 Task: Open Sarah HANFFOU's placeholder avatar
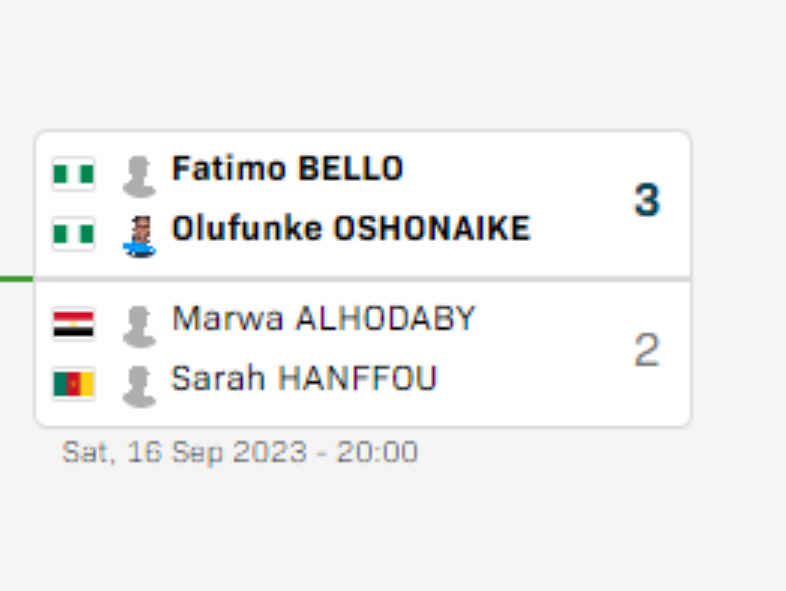tap(139, 386)
